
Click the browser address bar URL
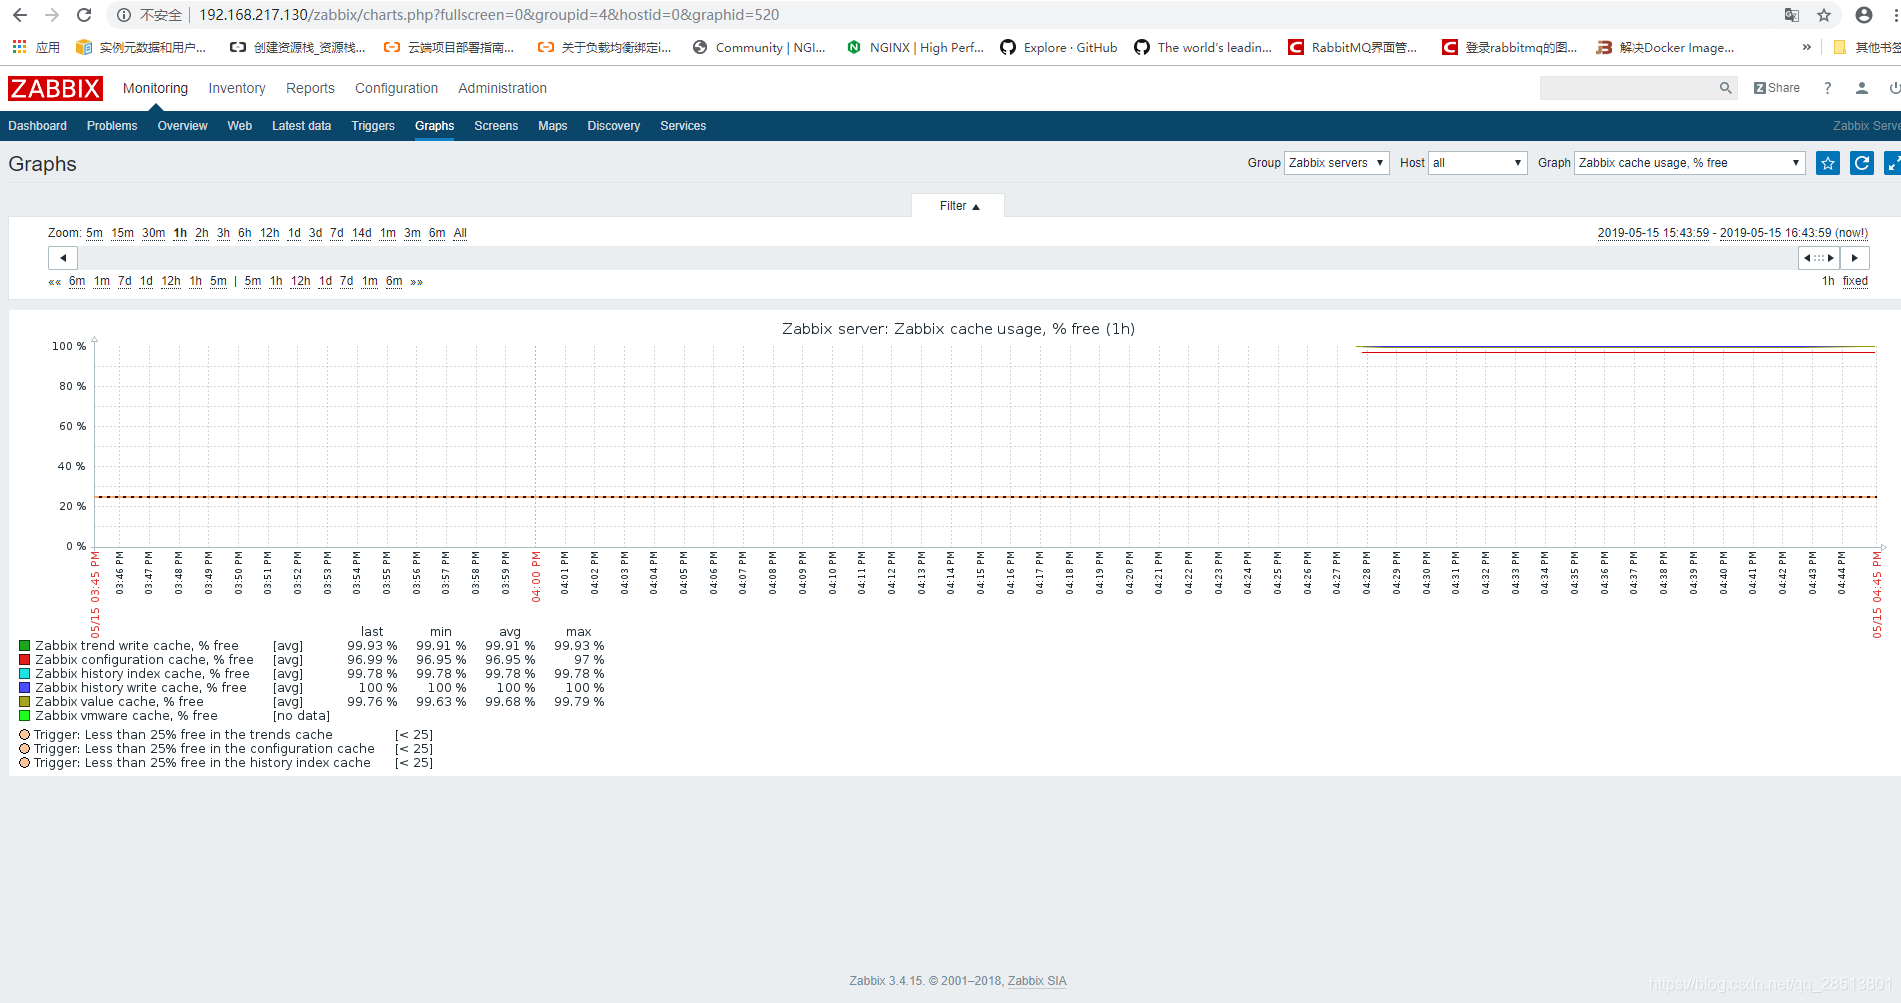point(489,15)
